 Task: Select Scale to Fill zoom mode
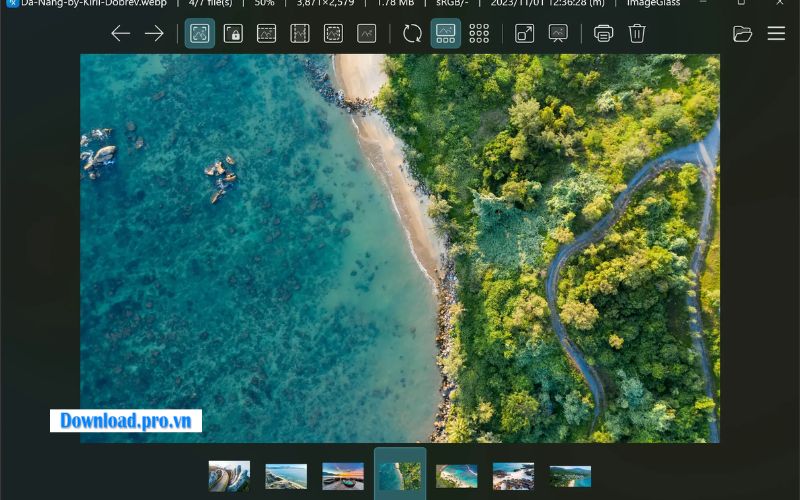coord(367,34)
